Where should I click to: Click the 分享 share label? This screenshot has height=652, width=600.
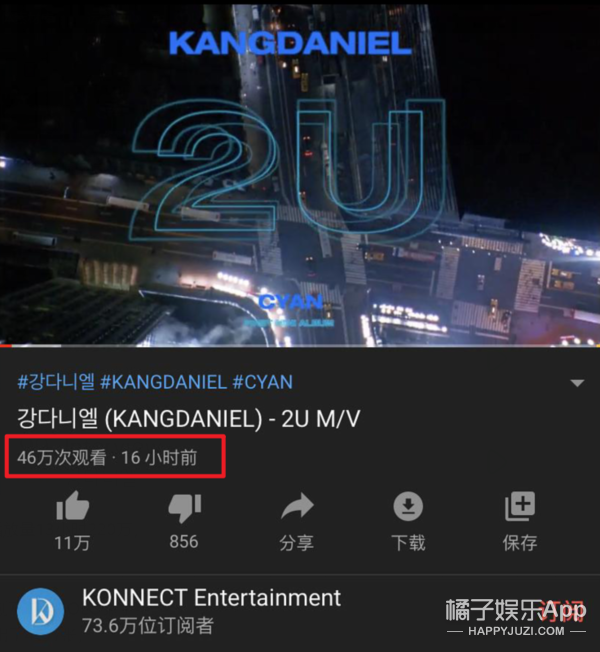296,543
